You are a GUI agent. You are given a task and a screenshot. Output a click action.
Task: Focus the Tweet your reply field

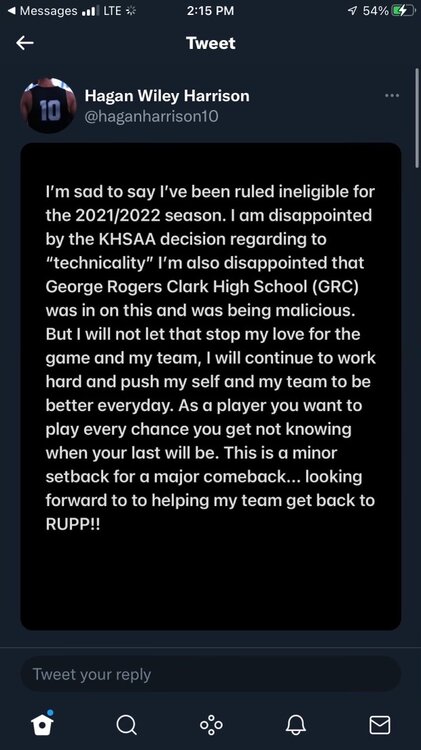(x=210, y=674)
